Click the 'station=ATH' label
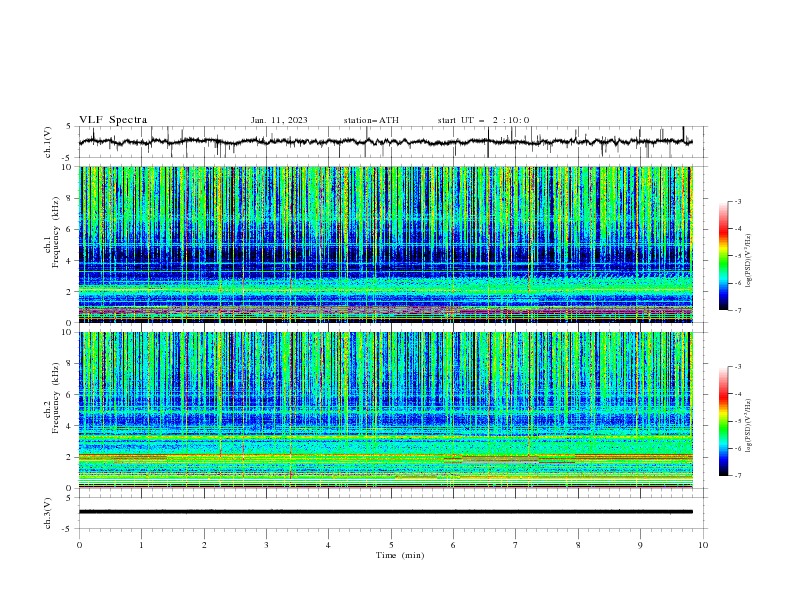Viewport: 792px width, 612px height. click(371, 120)
